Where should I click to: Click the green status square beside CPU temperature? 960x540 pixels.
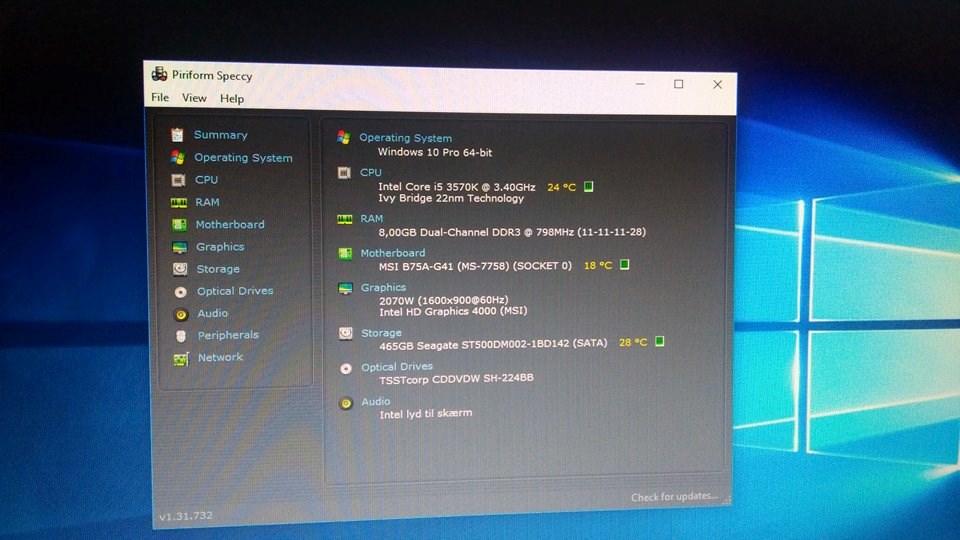tap(588, 186)
